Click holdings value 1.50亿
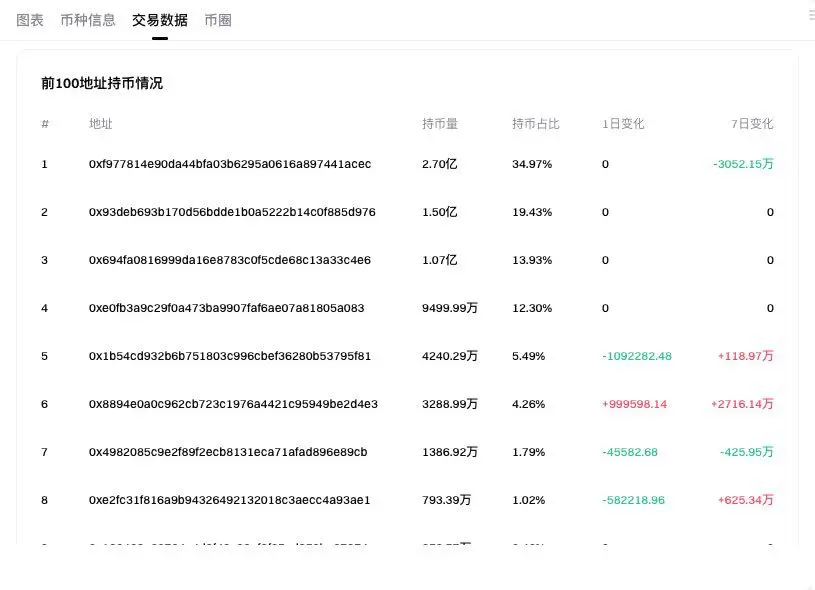The image size is (815, 590). pyautogui.click(x=440, y=212)
